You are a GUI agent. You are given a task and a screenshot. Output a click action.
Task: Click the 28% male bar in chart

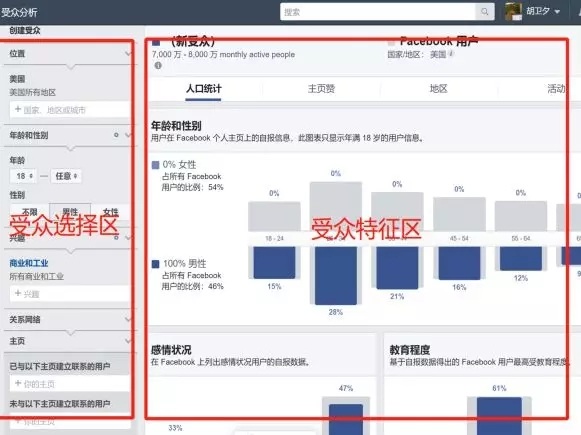point(336,275)
